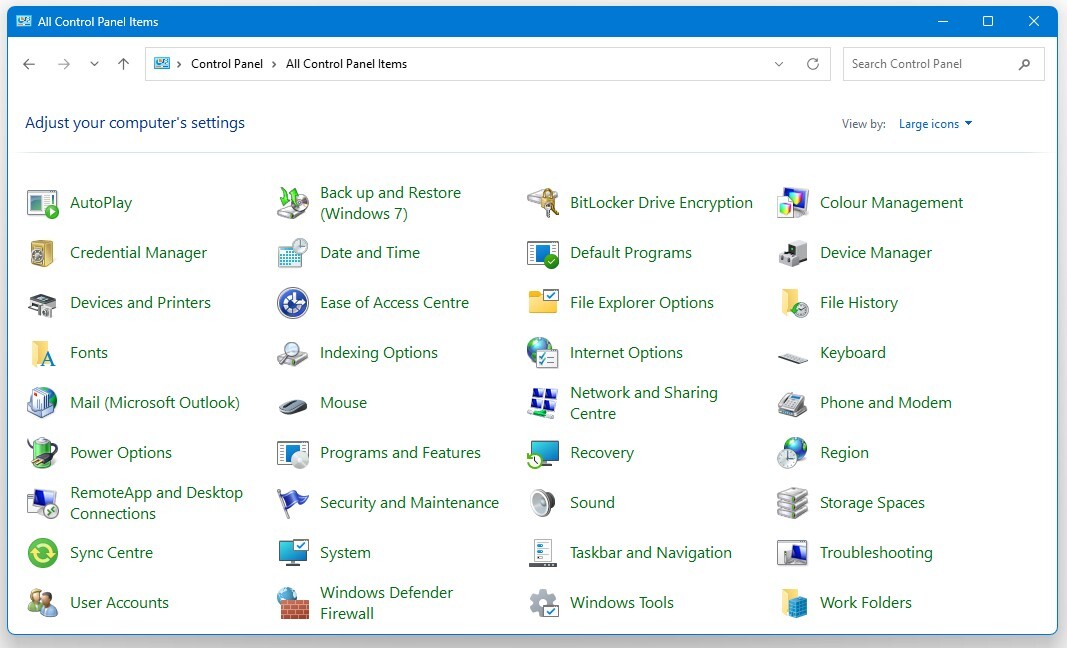
Task: Expand the address bar history dropdown
Action: point(779,63)
